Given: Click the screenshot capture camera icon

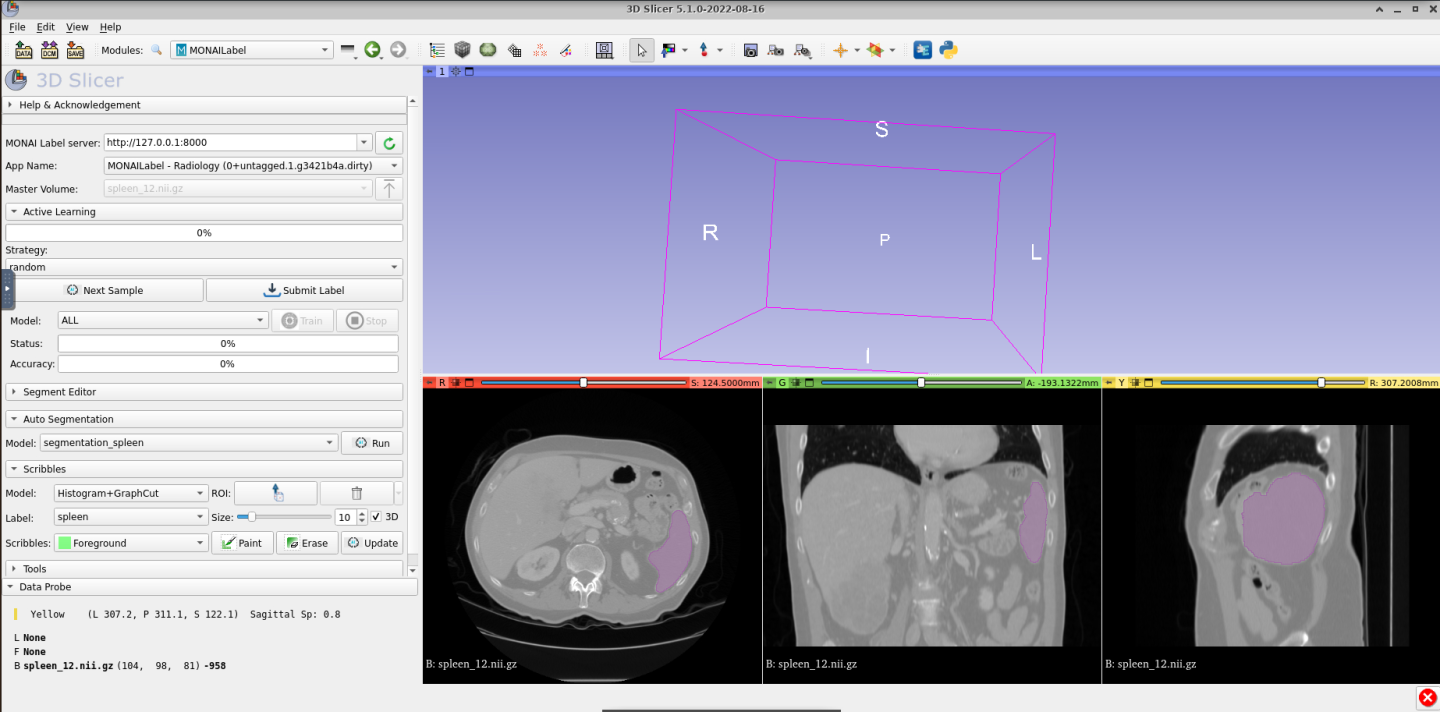Looking at the screenshot, I should (x=750, y=50).
